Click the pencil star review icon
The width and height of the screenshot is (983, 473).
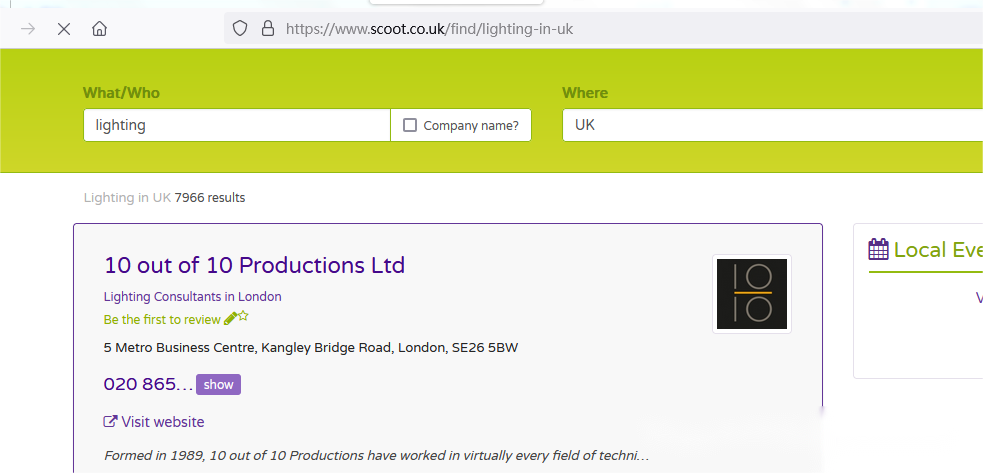click(x=236, y=319)
